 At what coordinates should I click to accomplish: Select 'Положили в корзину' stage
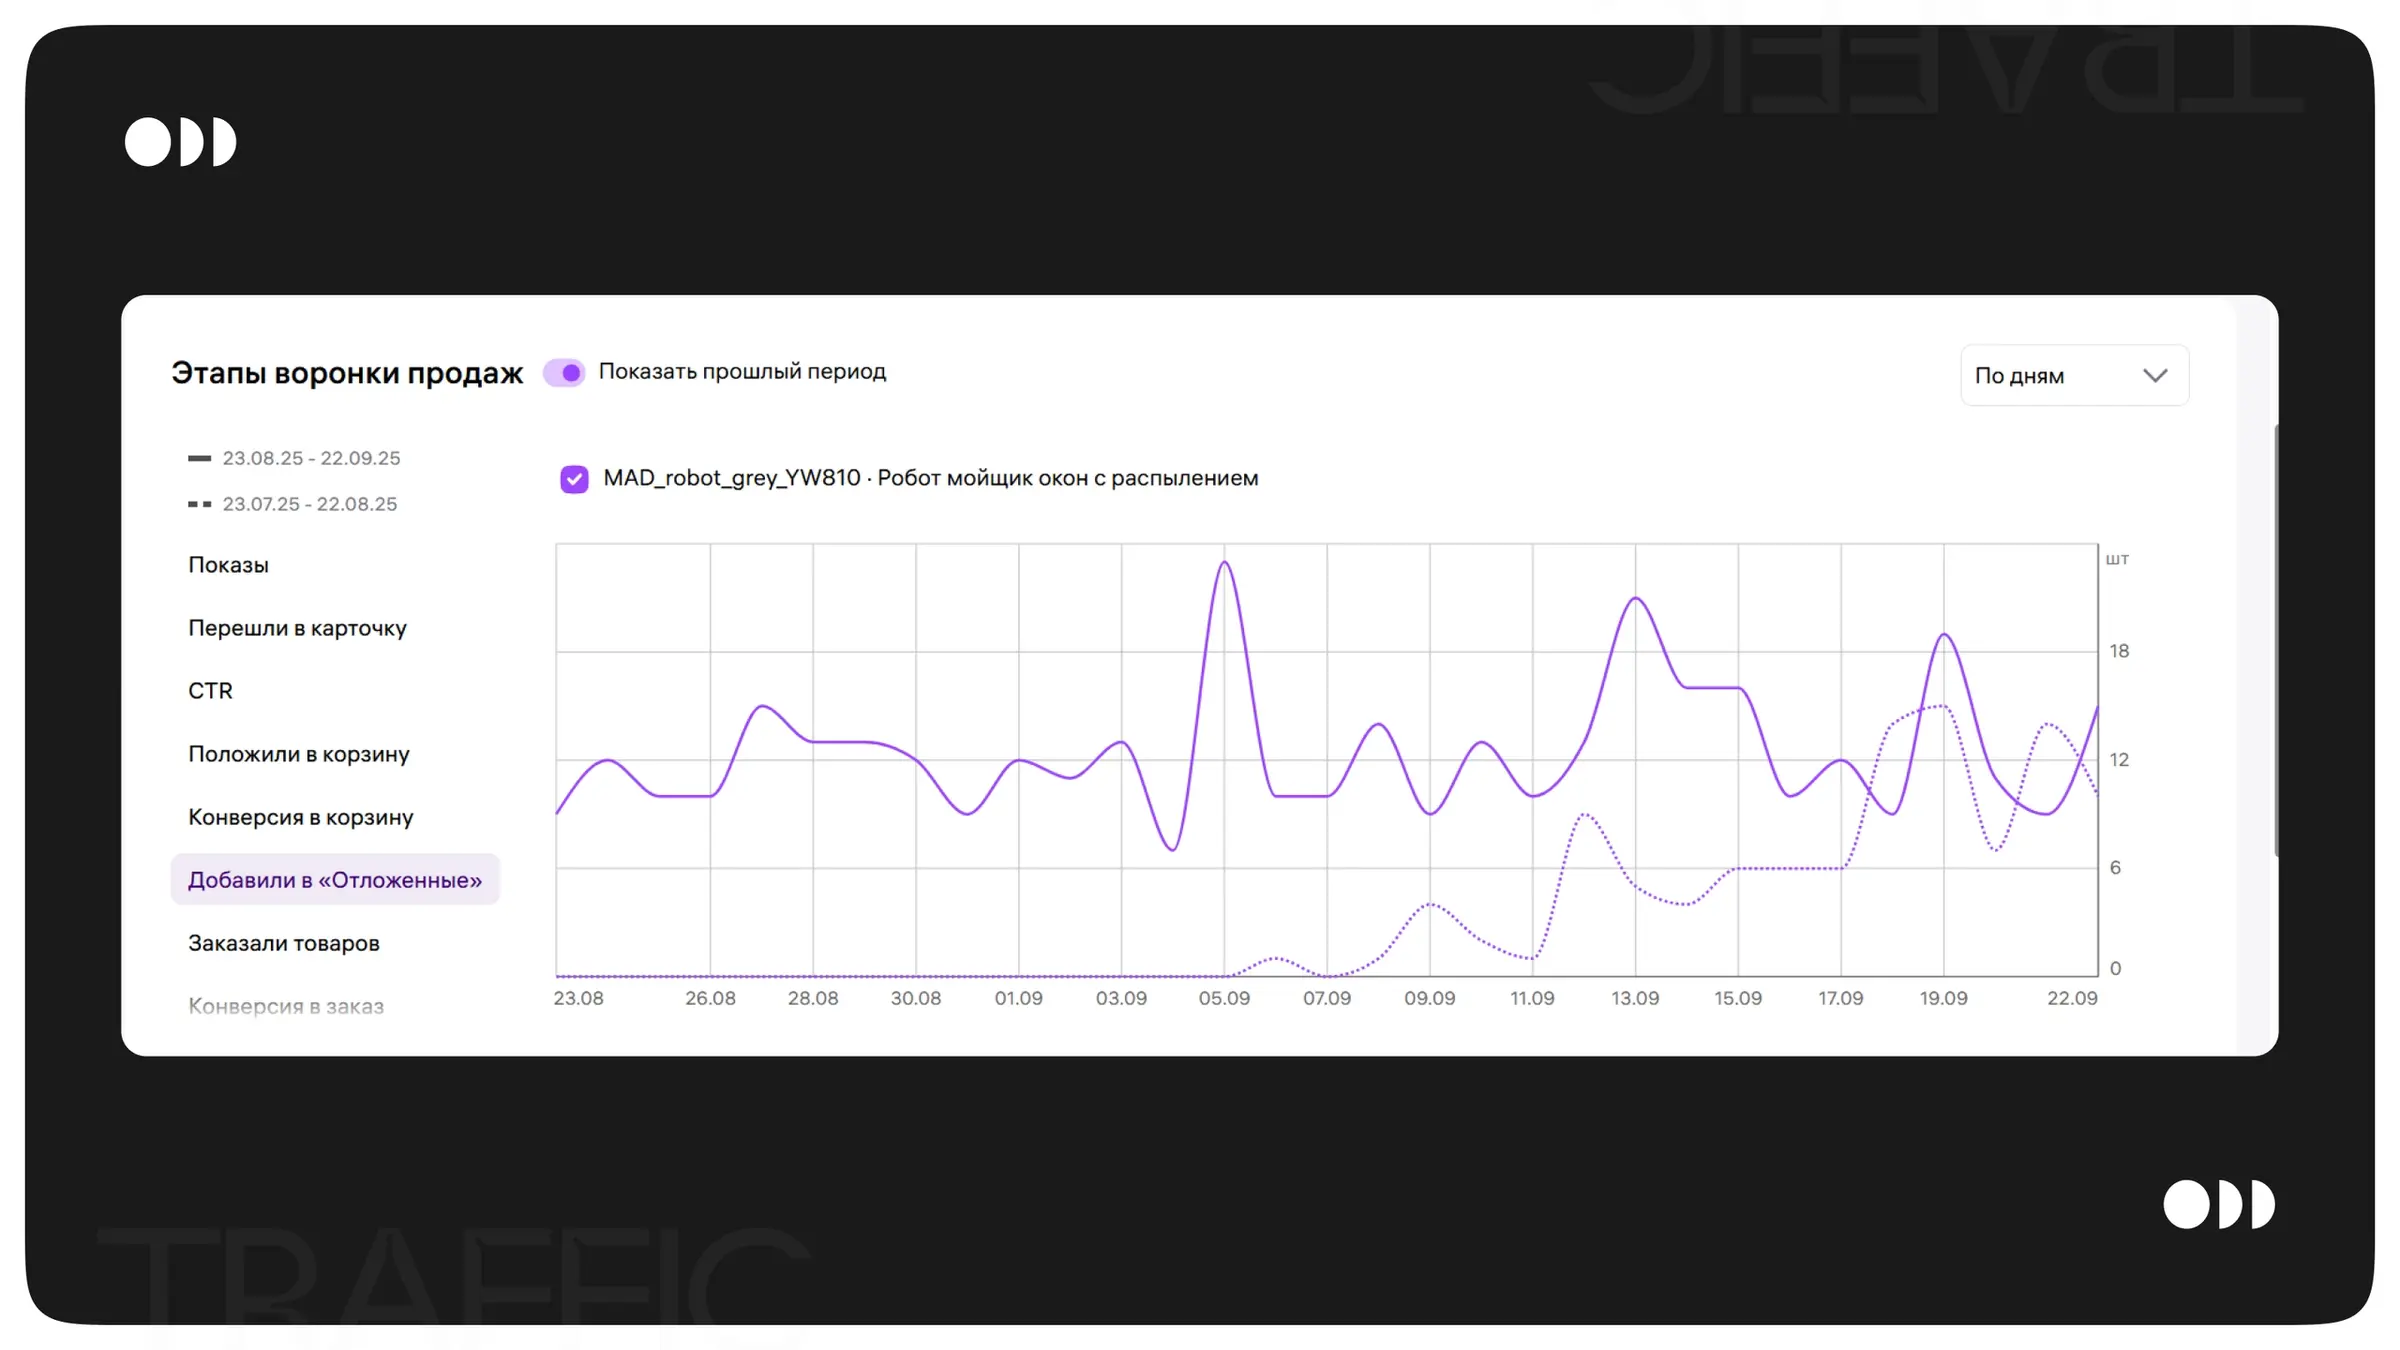click(x=298, y=754)
